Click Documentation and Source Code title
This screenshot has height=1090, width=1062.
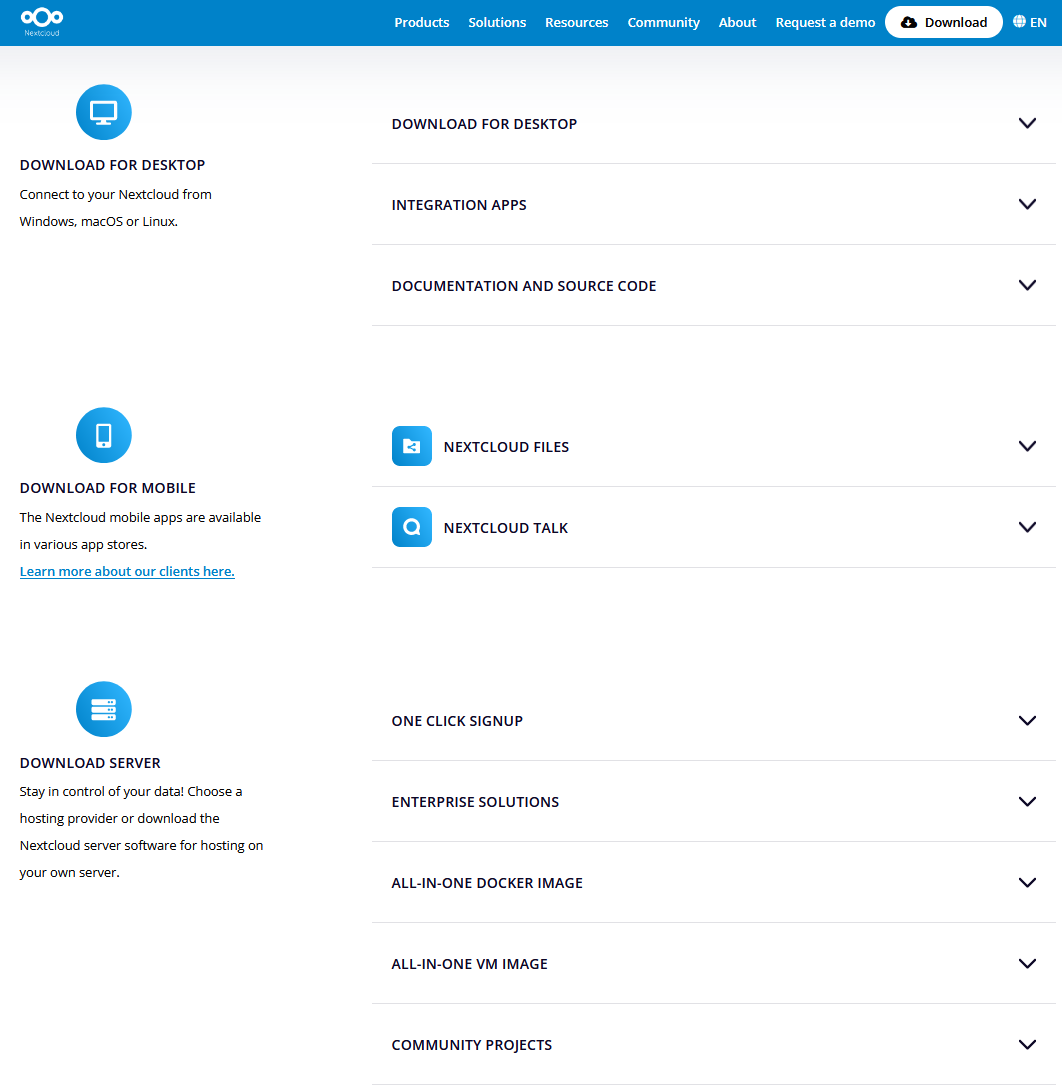(x=523, y=286)
